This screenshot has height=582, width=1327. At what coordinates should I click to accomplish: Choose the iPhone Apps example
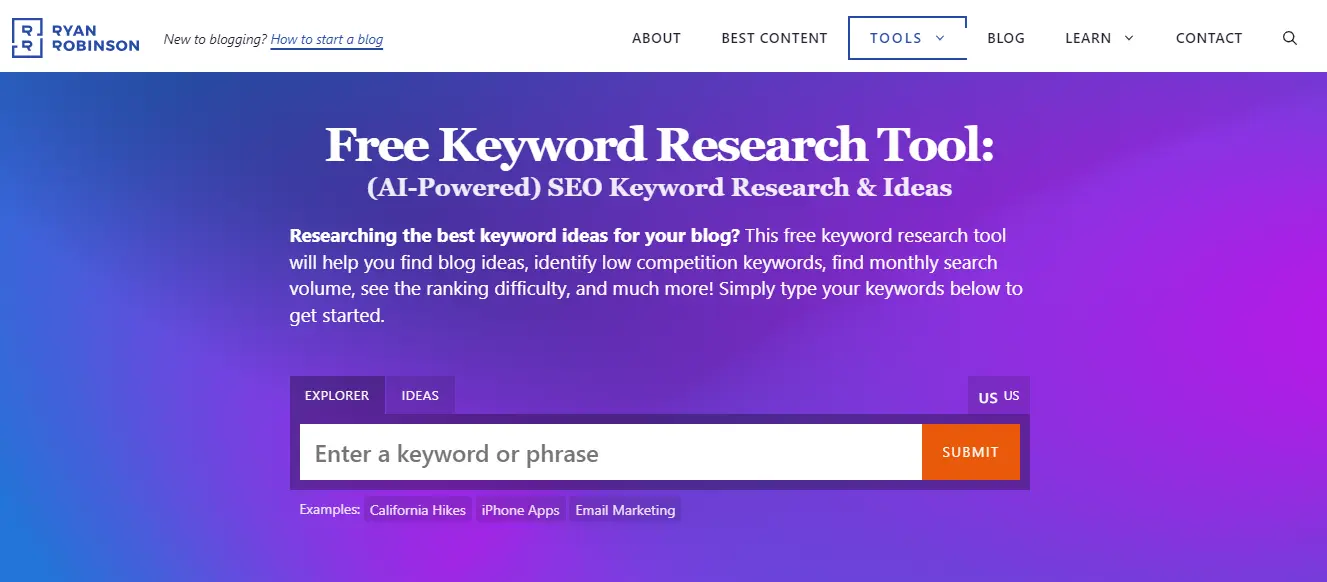(520, 509)
